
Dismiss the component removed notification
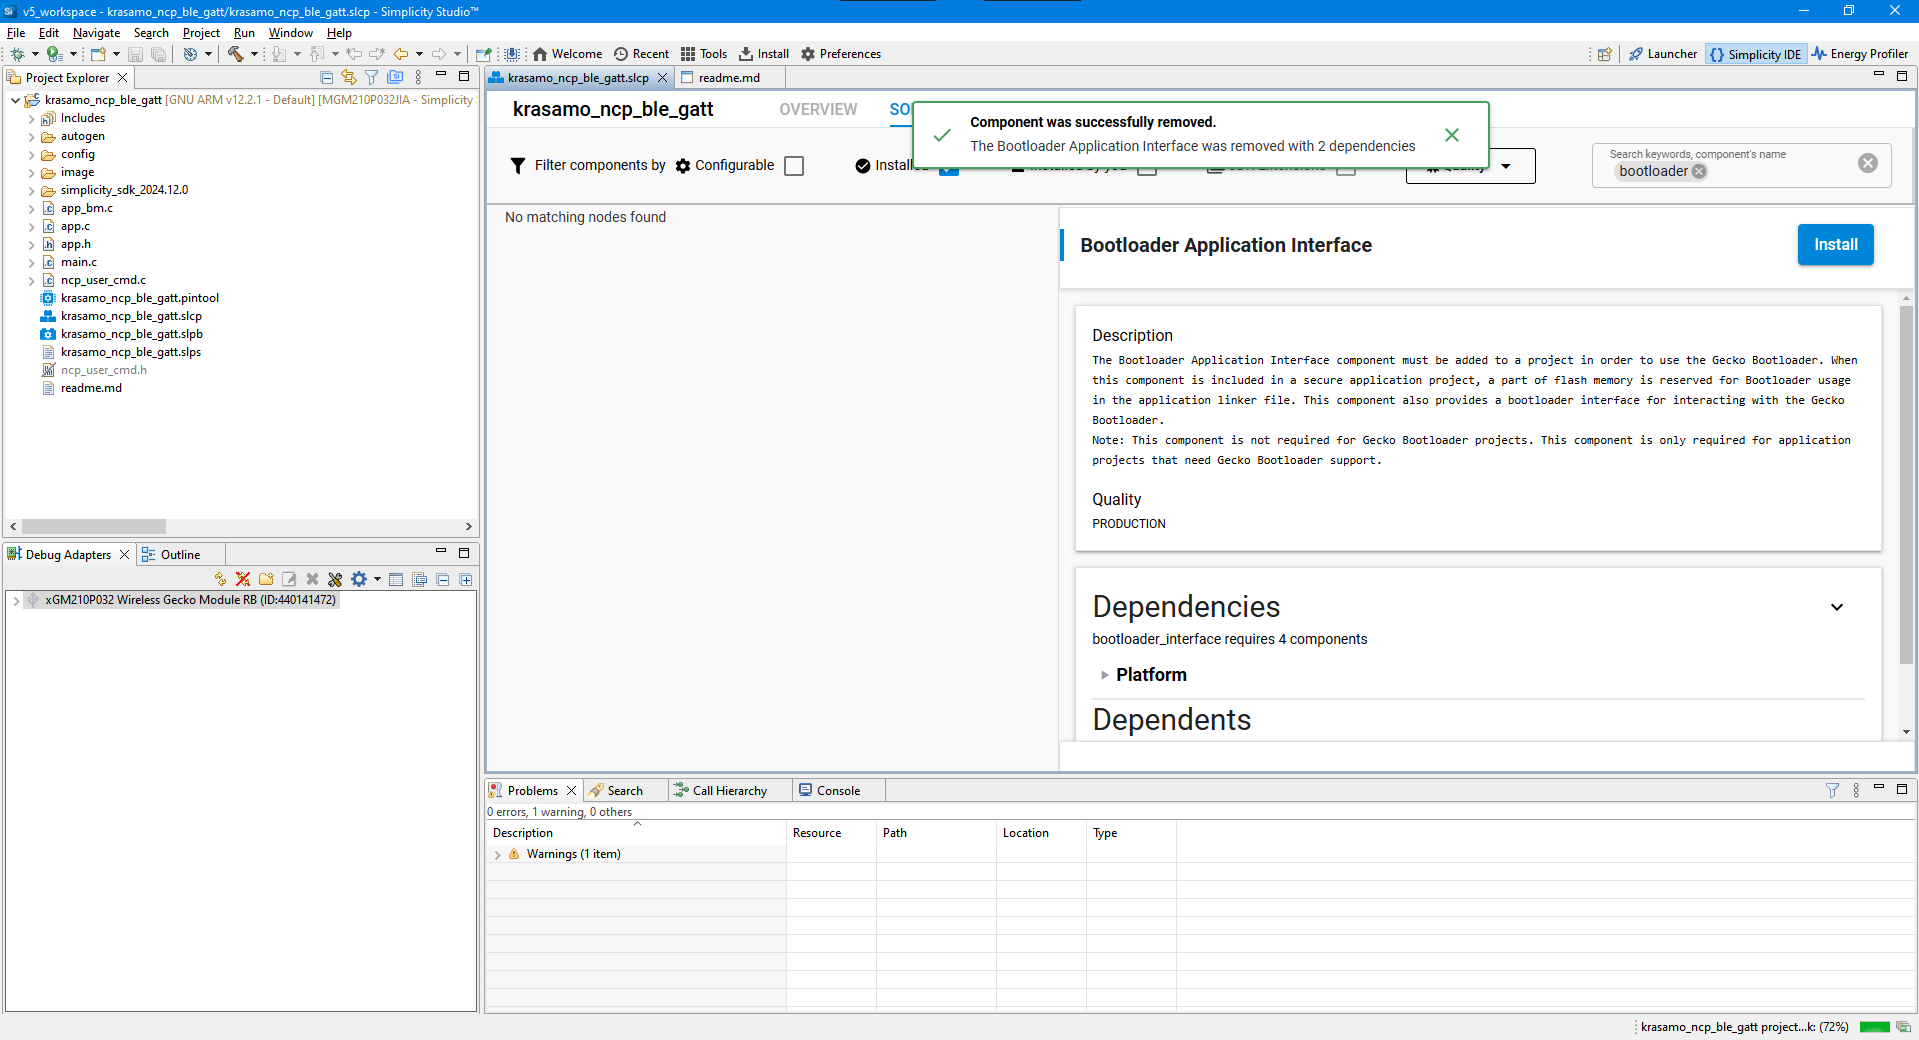point(1452,134)
